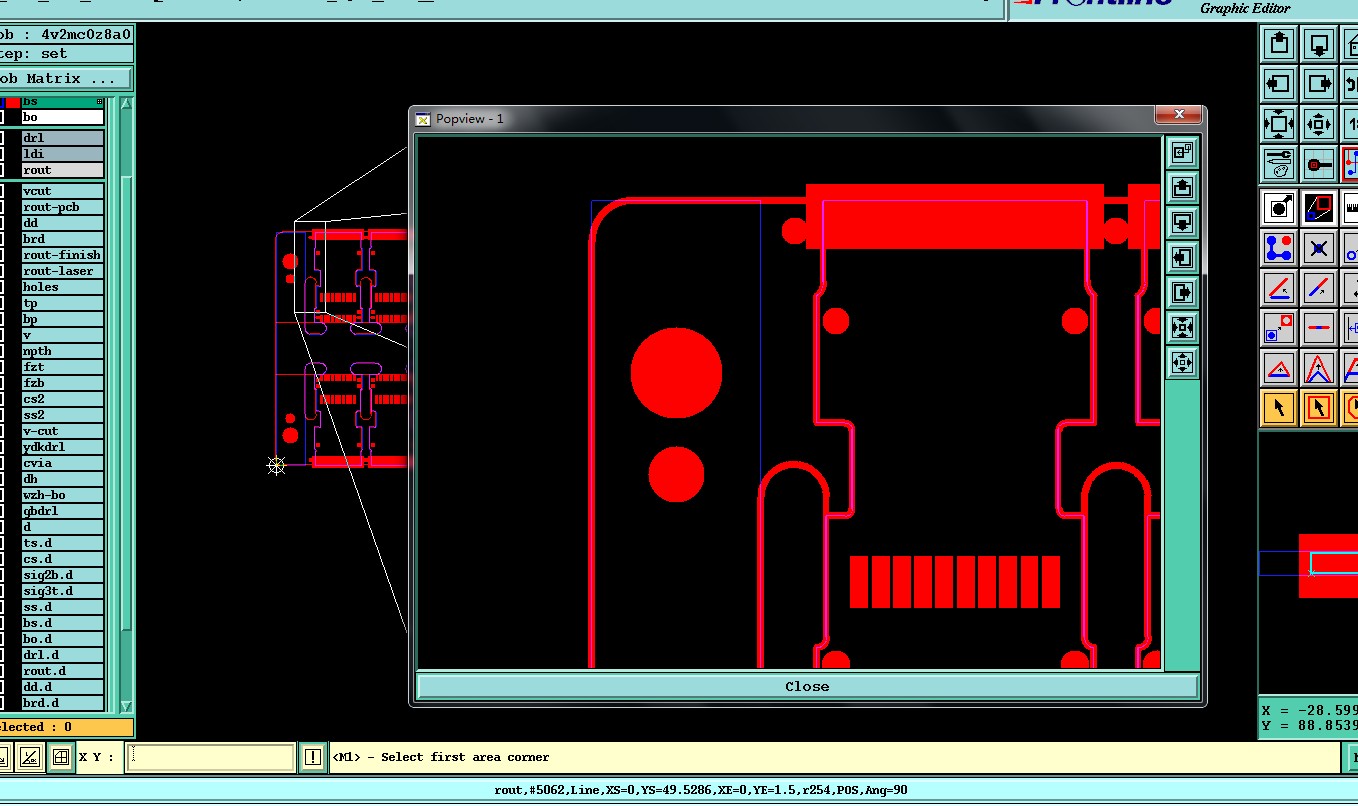Screen dimensions: 1358x806
Task: Click the zoom in icon with outward arrows
Action: [1279, 124]
